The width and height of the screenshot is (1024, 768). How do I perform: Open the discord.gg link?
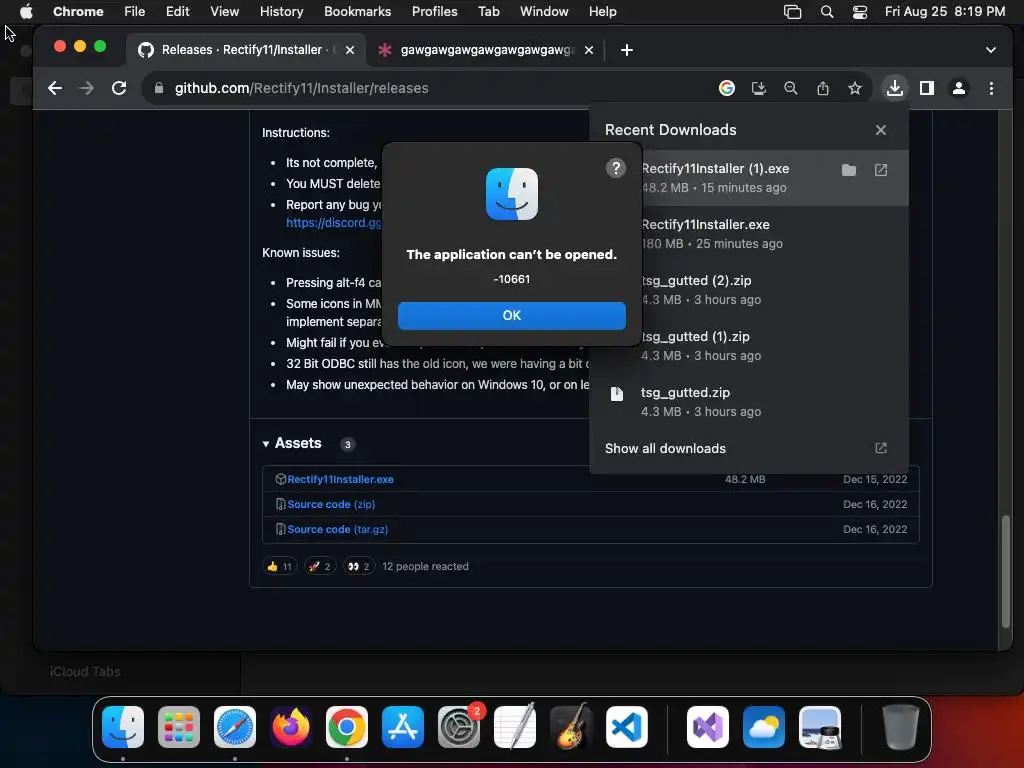click(333, 223)
